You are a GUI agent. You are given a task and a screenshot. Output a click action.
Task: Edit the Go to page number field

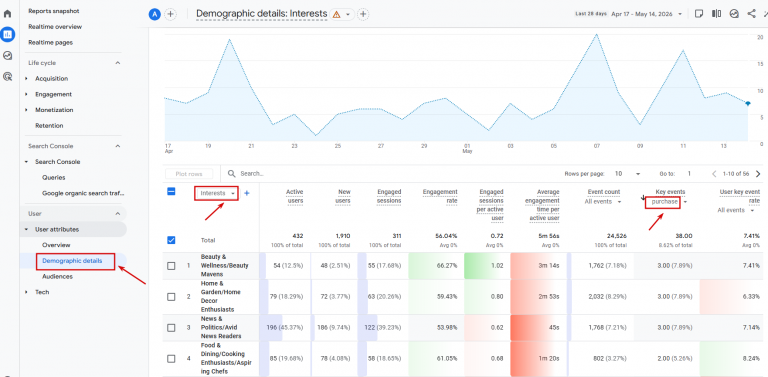pos(689,174)
